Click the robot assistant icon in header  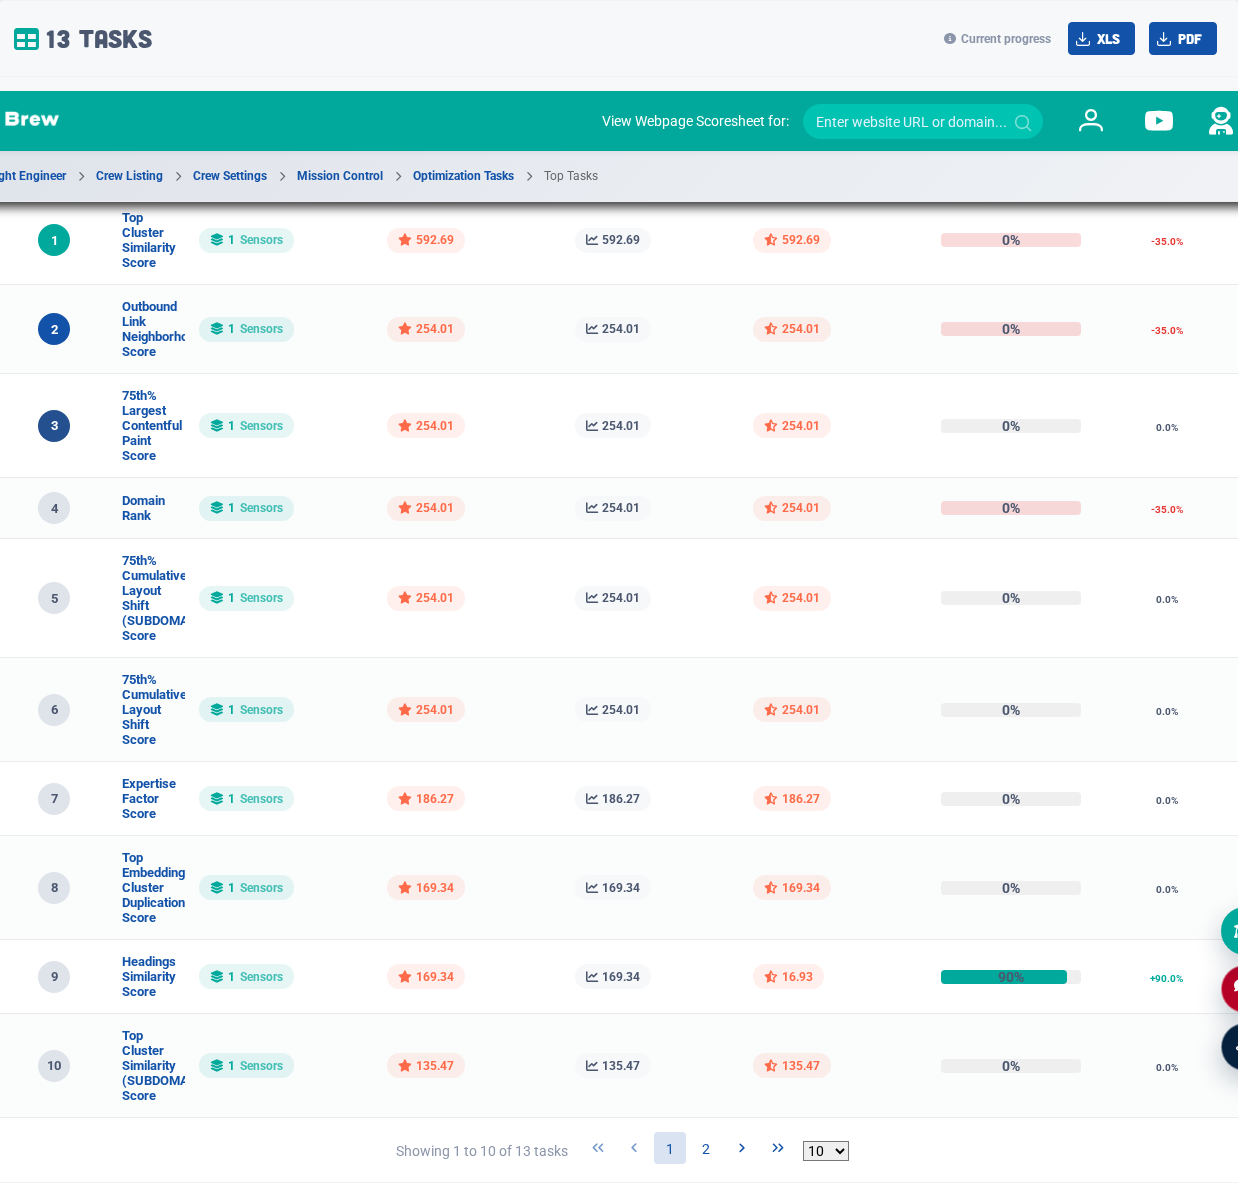1220,121
